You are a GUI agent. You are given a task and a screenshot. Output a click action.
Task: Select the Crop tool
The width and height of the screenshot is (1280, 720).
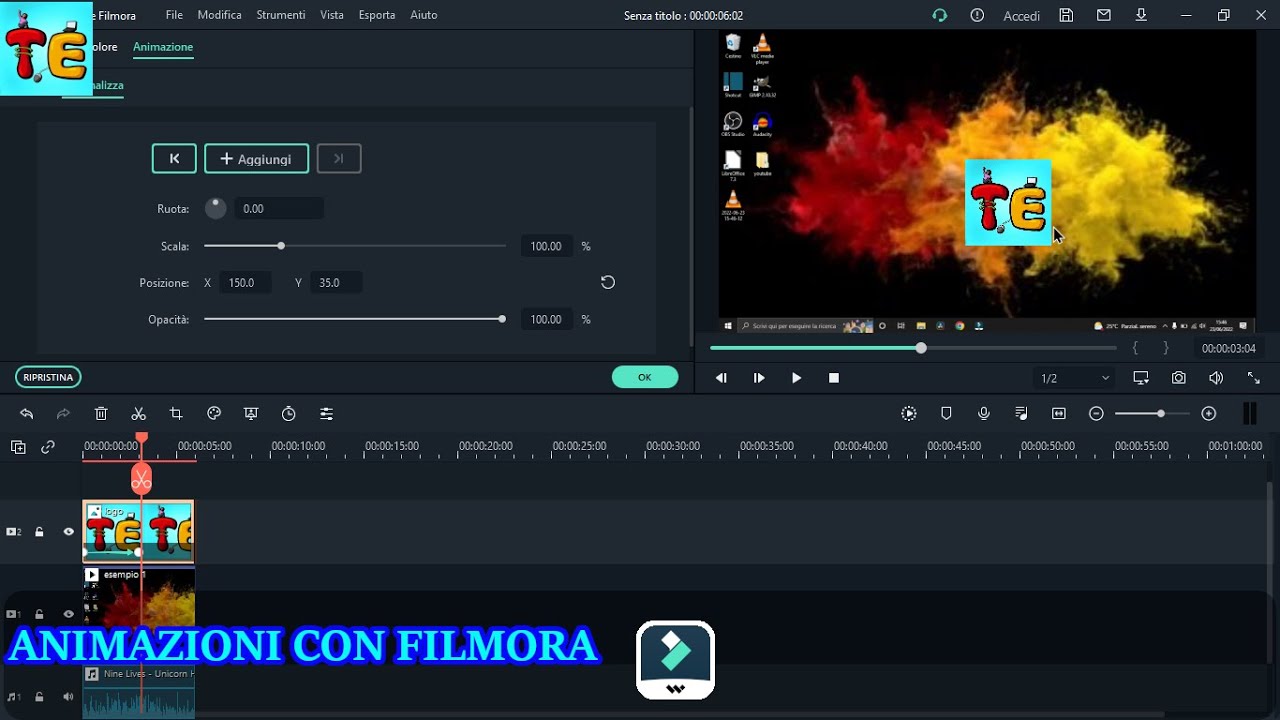click(x=176, y=414)
